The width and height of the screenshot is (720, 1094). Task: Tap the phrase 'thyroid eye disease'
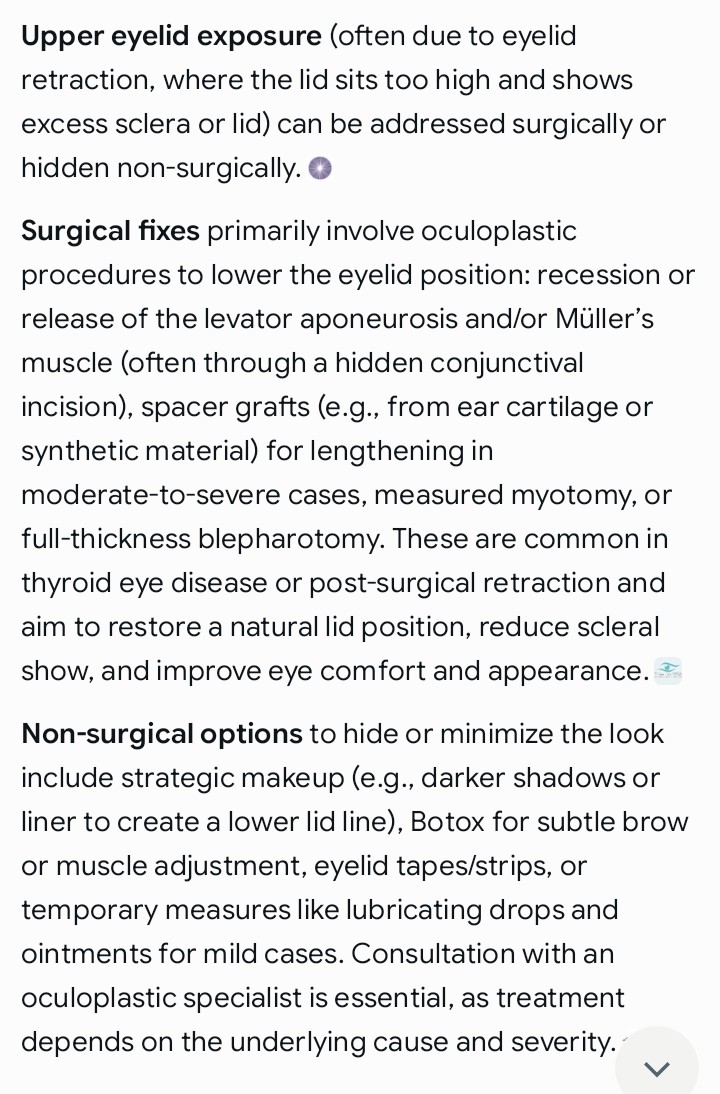coord(144,583)
